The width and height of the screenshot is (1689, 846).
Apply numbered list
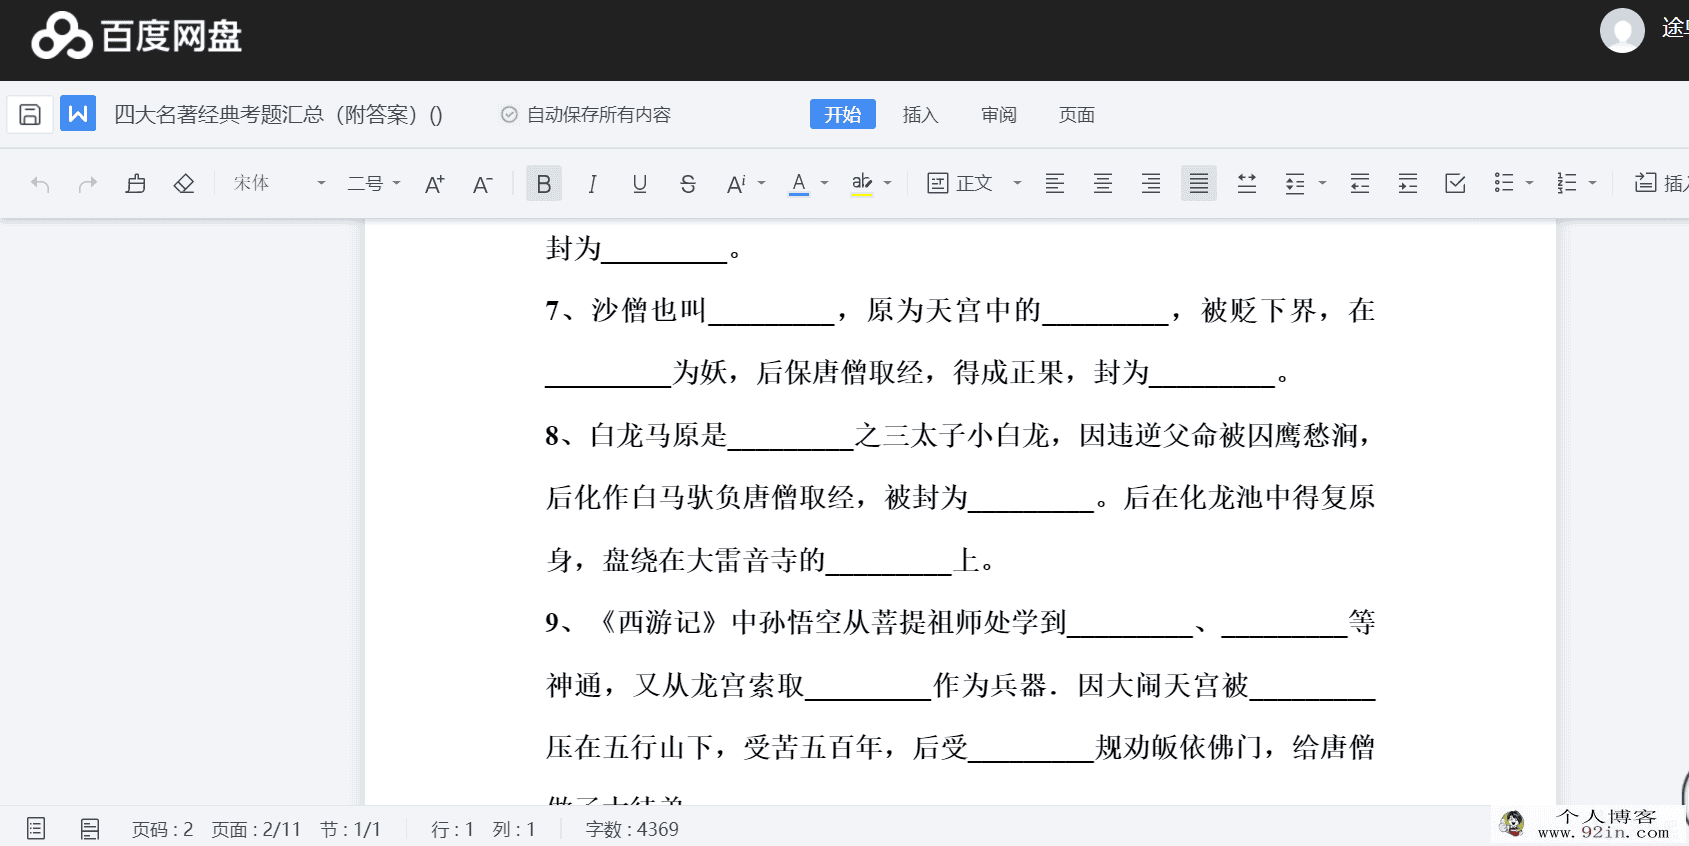coord(1567,184)
